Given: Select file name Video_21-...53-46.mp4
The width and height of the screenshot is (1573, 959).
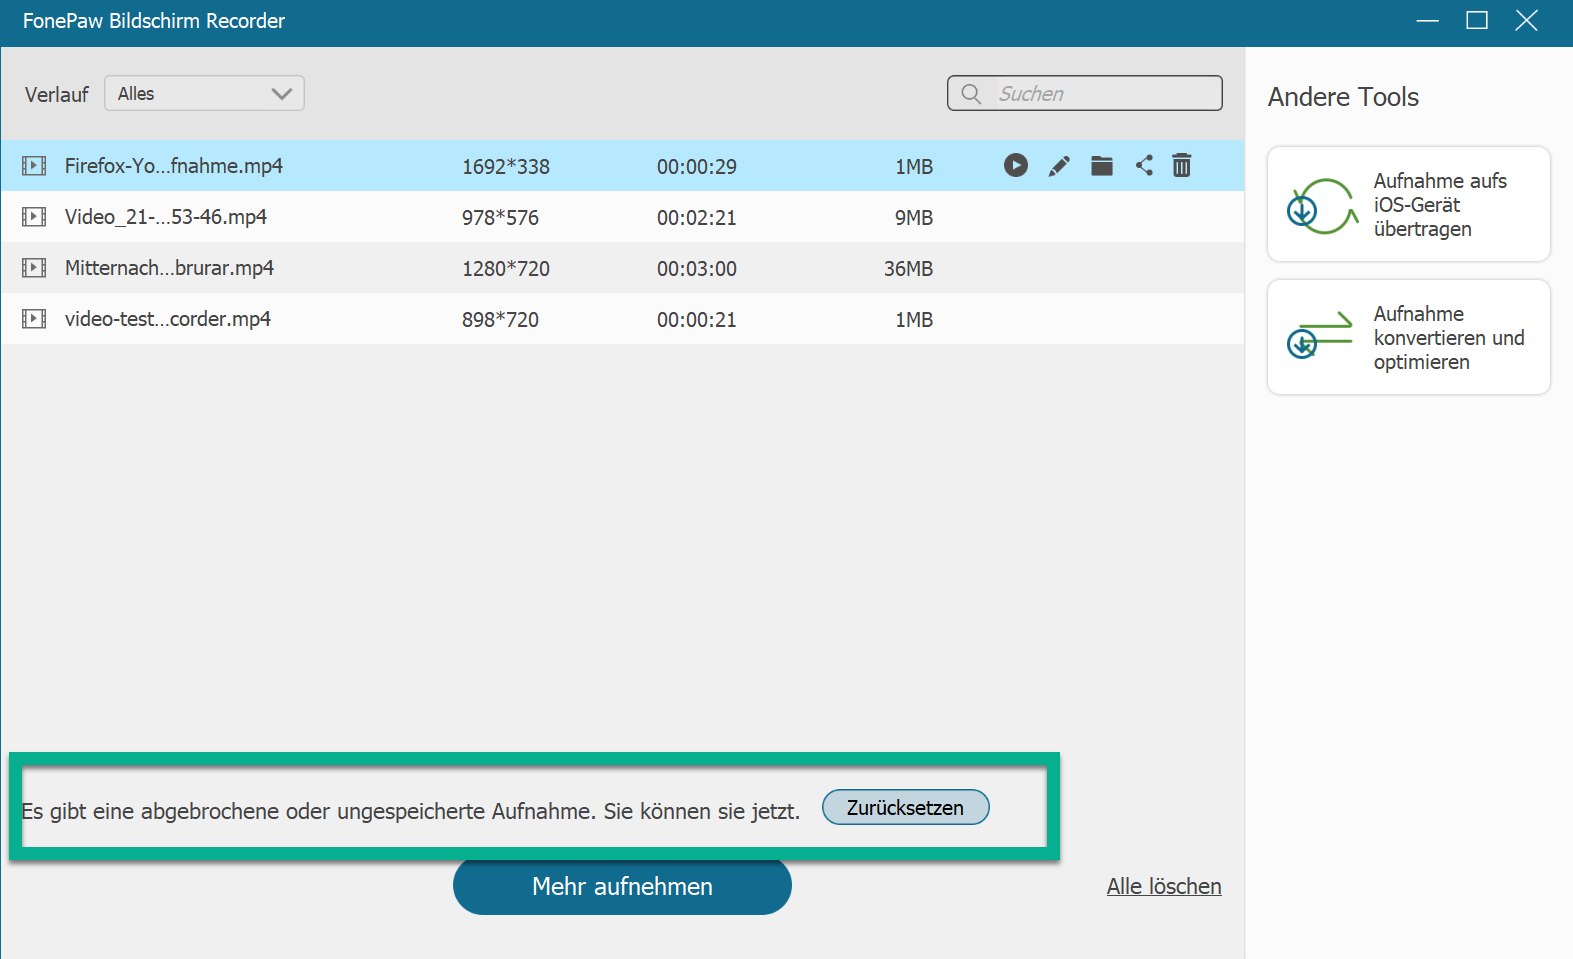Looking at the screenshot, I should click(x=166, y=217).
